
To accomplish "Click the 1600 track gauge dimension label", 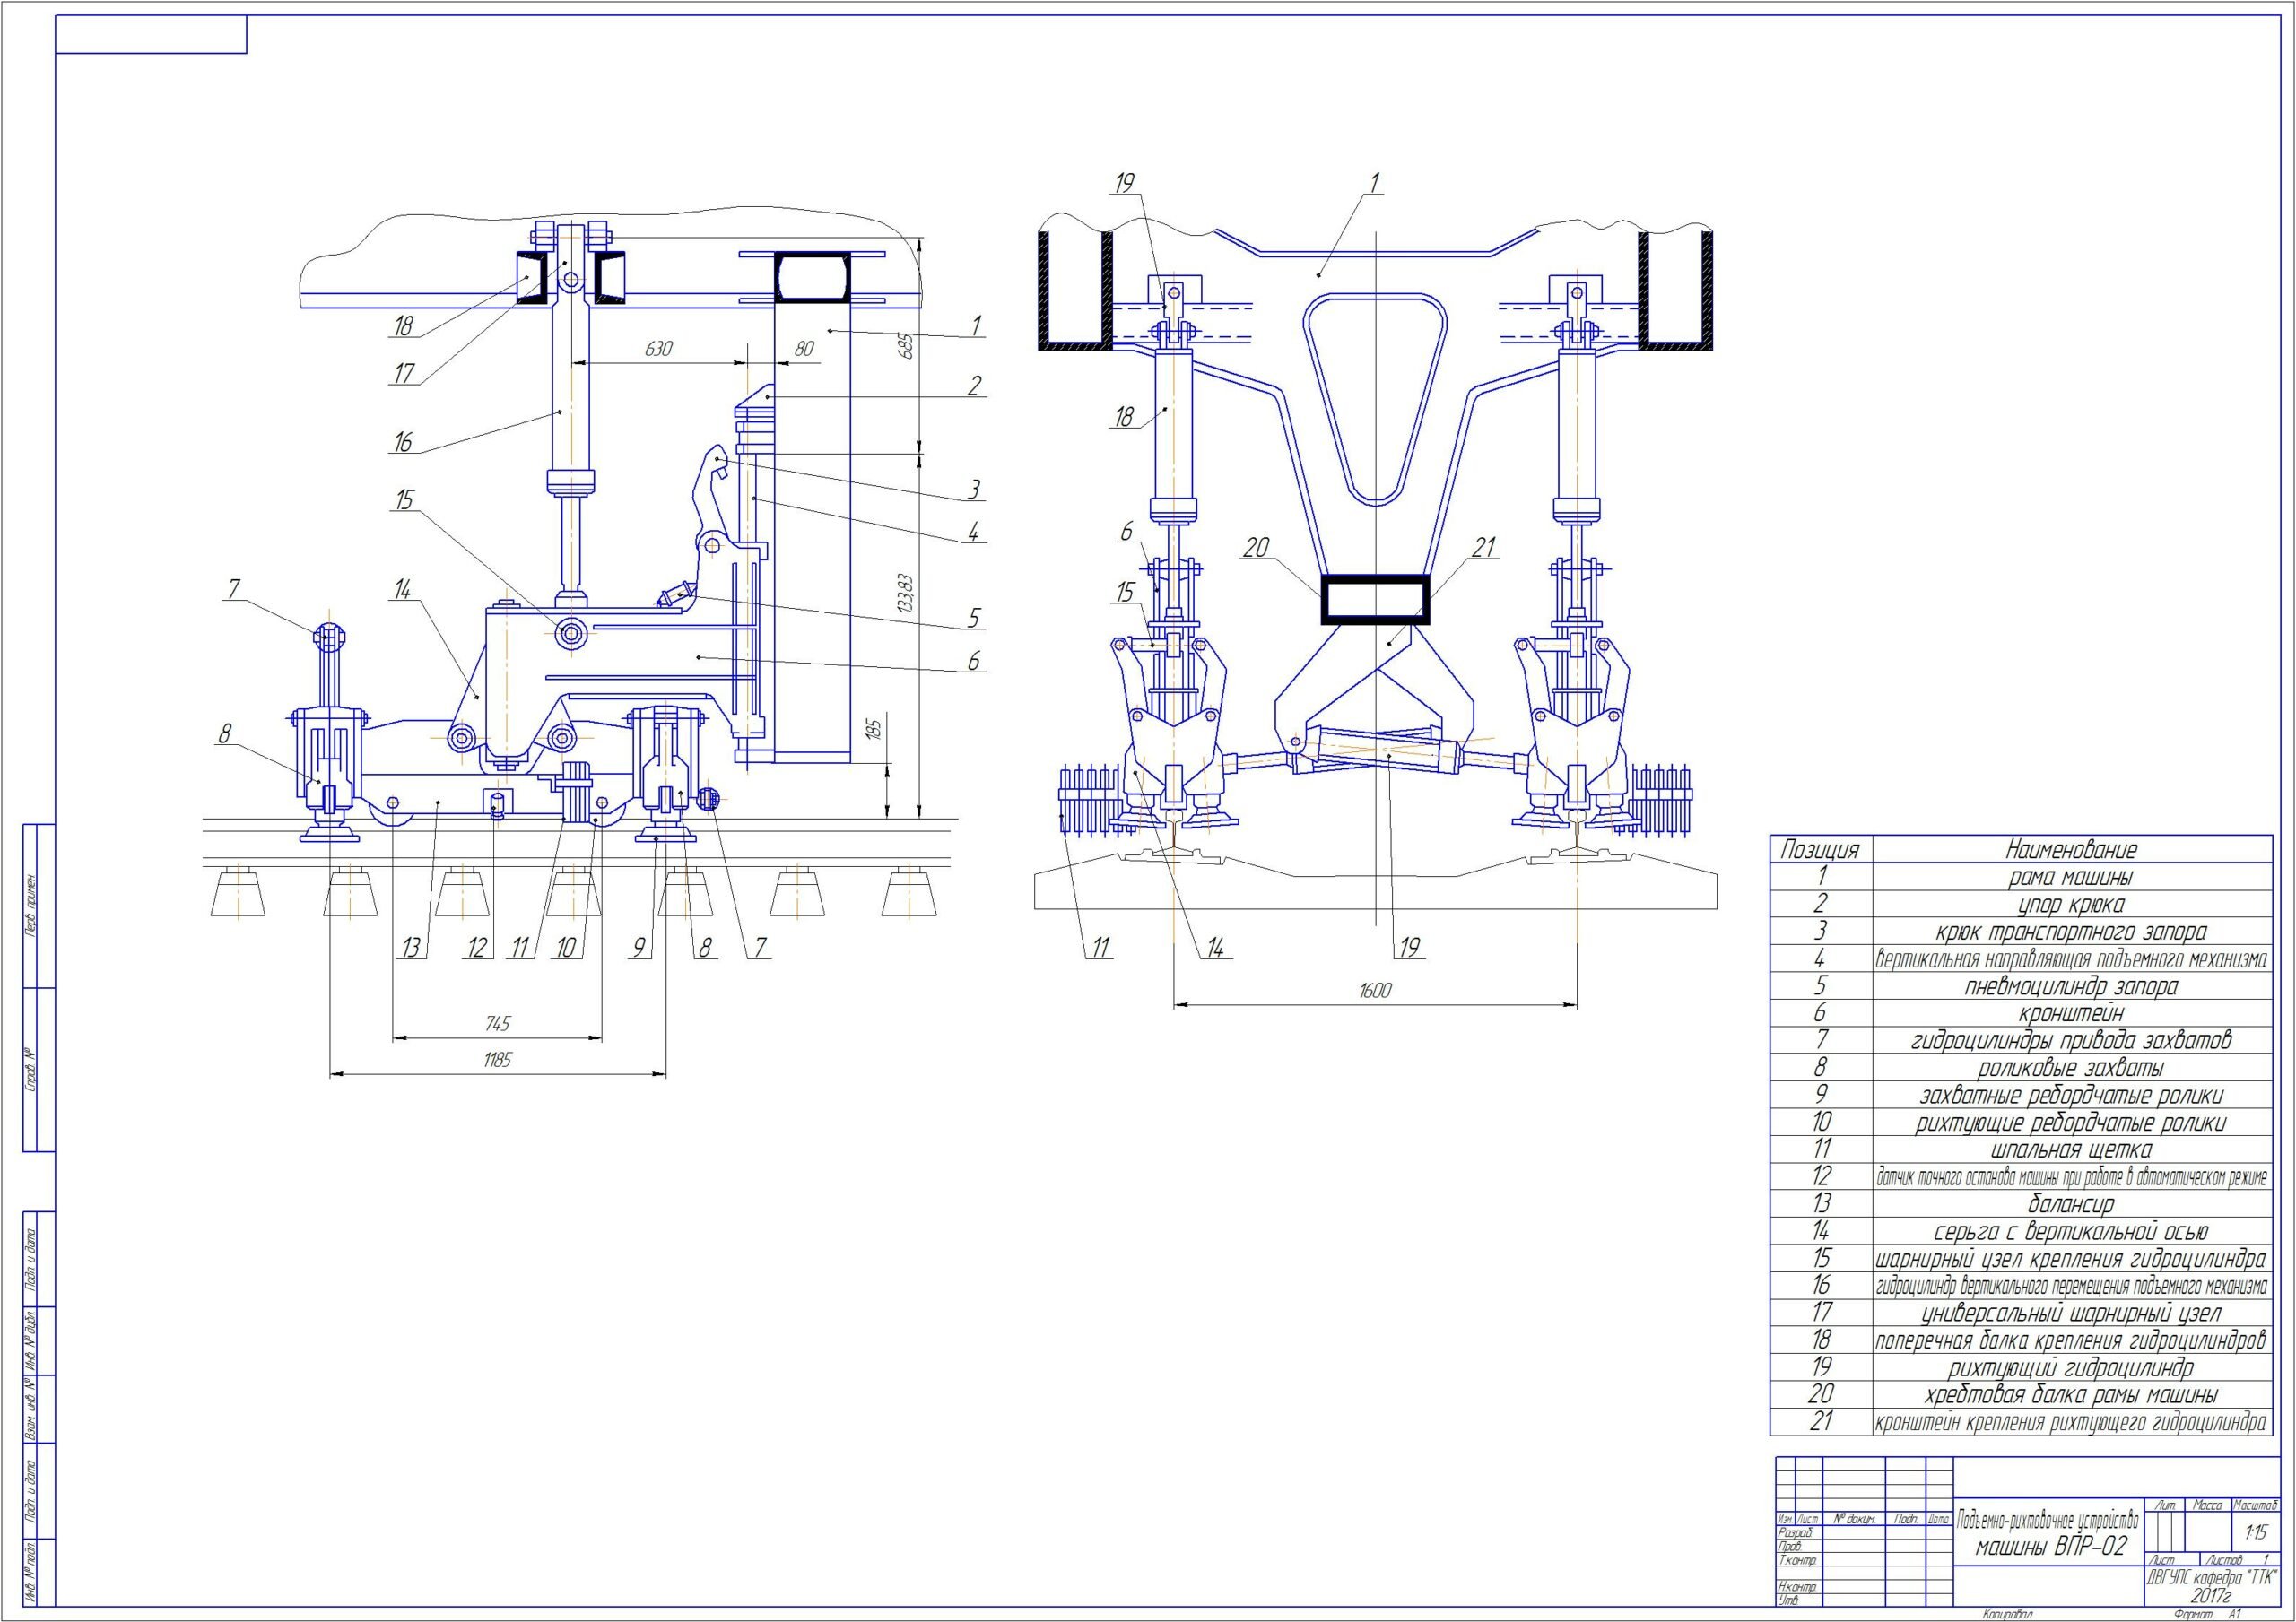I will coord(1375,990).
